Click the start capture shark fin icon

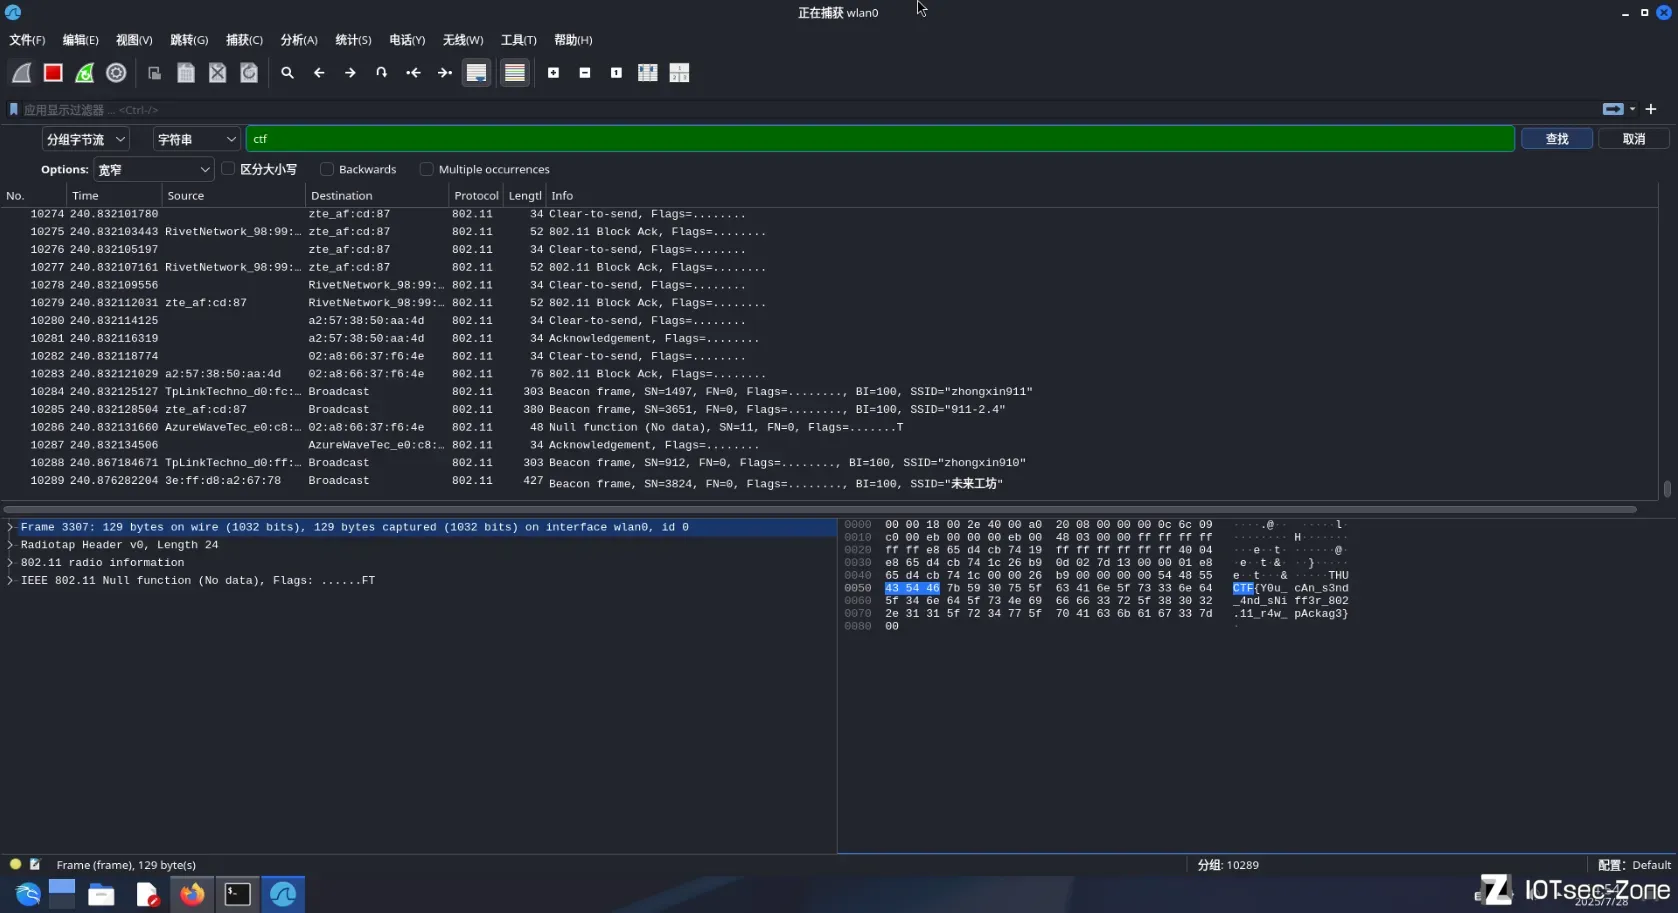click(21, 73)
